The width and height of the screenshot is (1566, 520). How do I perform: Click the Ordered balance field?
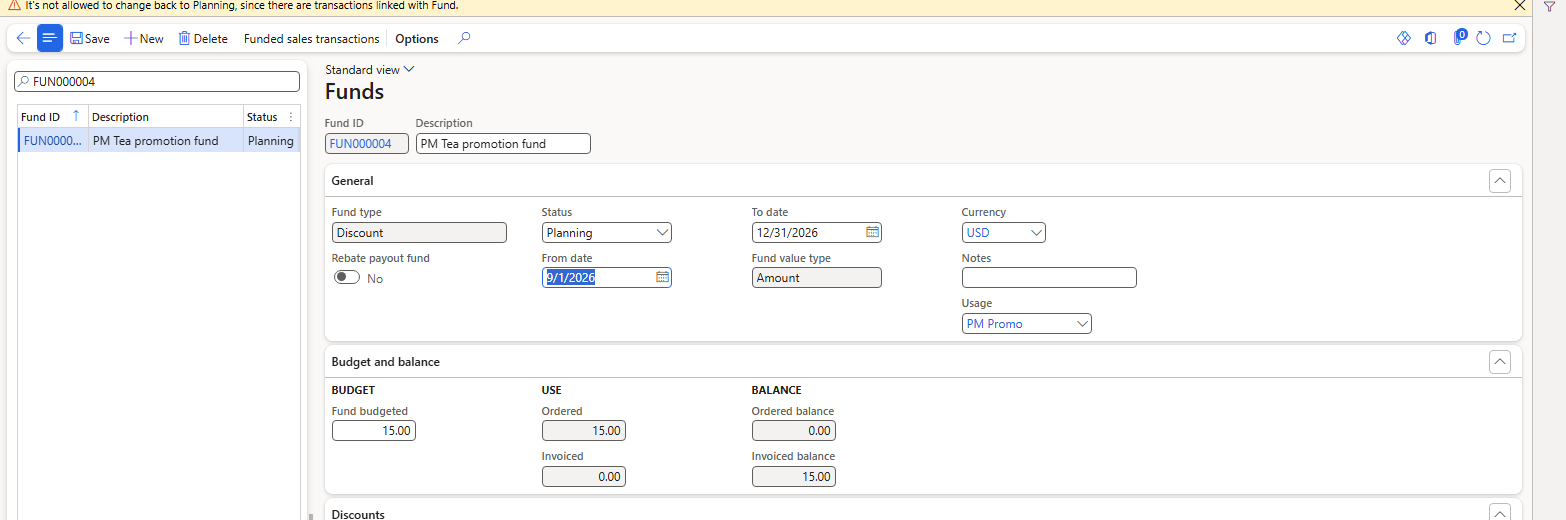click(x=794, y=431)
